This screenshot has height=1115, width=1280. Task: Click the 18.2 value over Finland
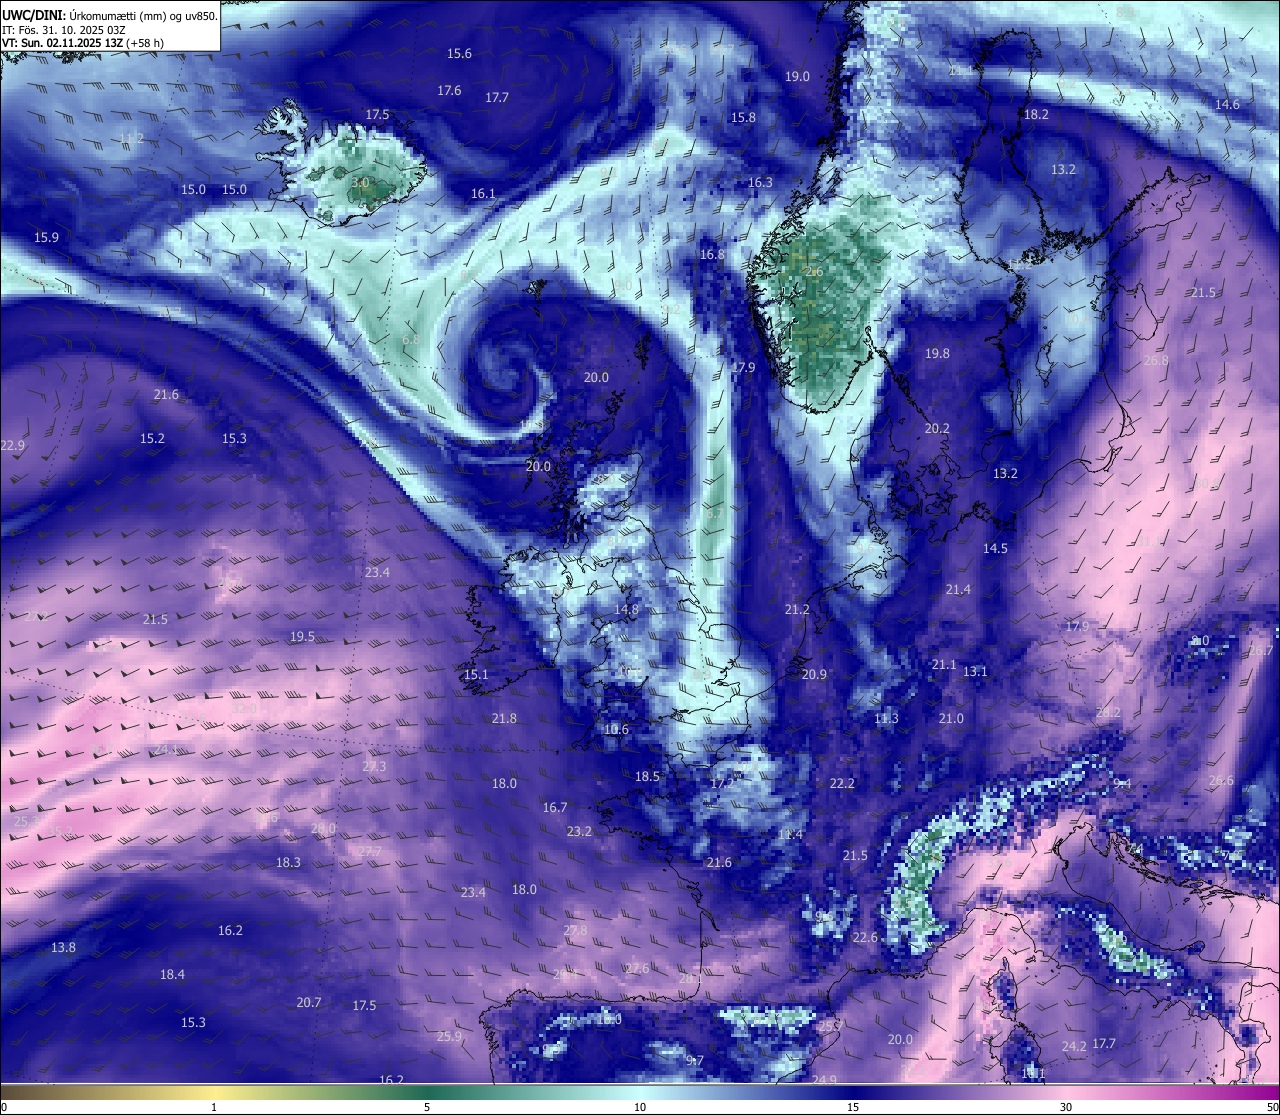coord(1036,115)
